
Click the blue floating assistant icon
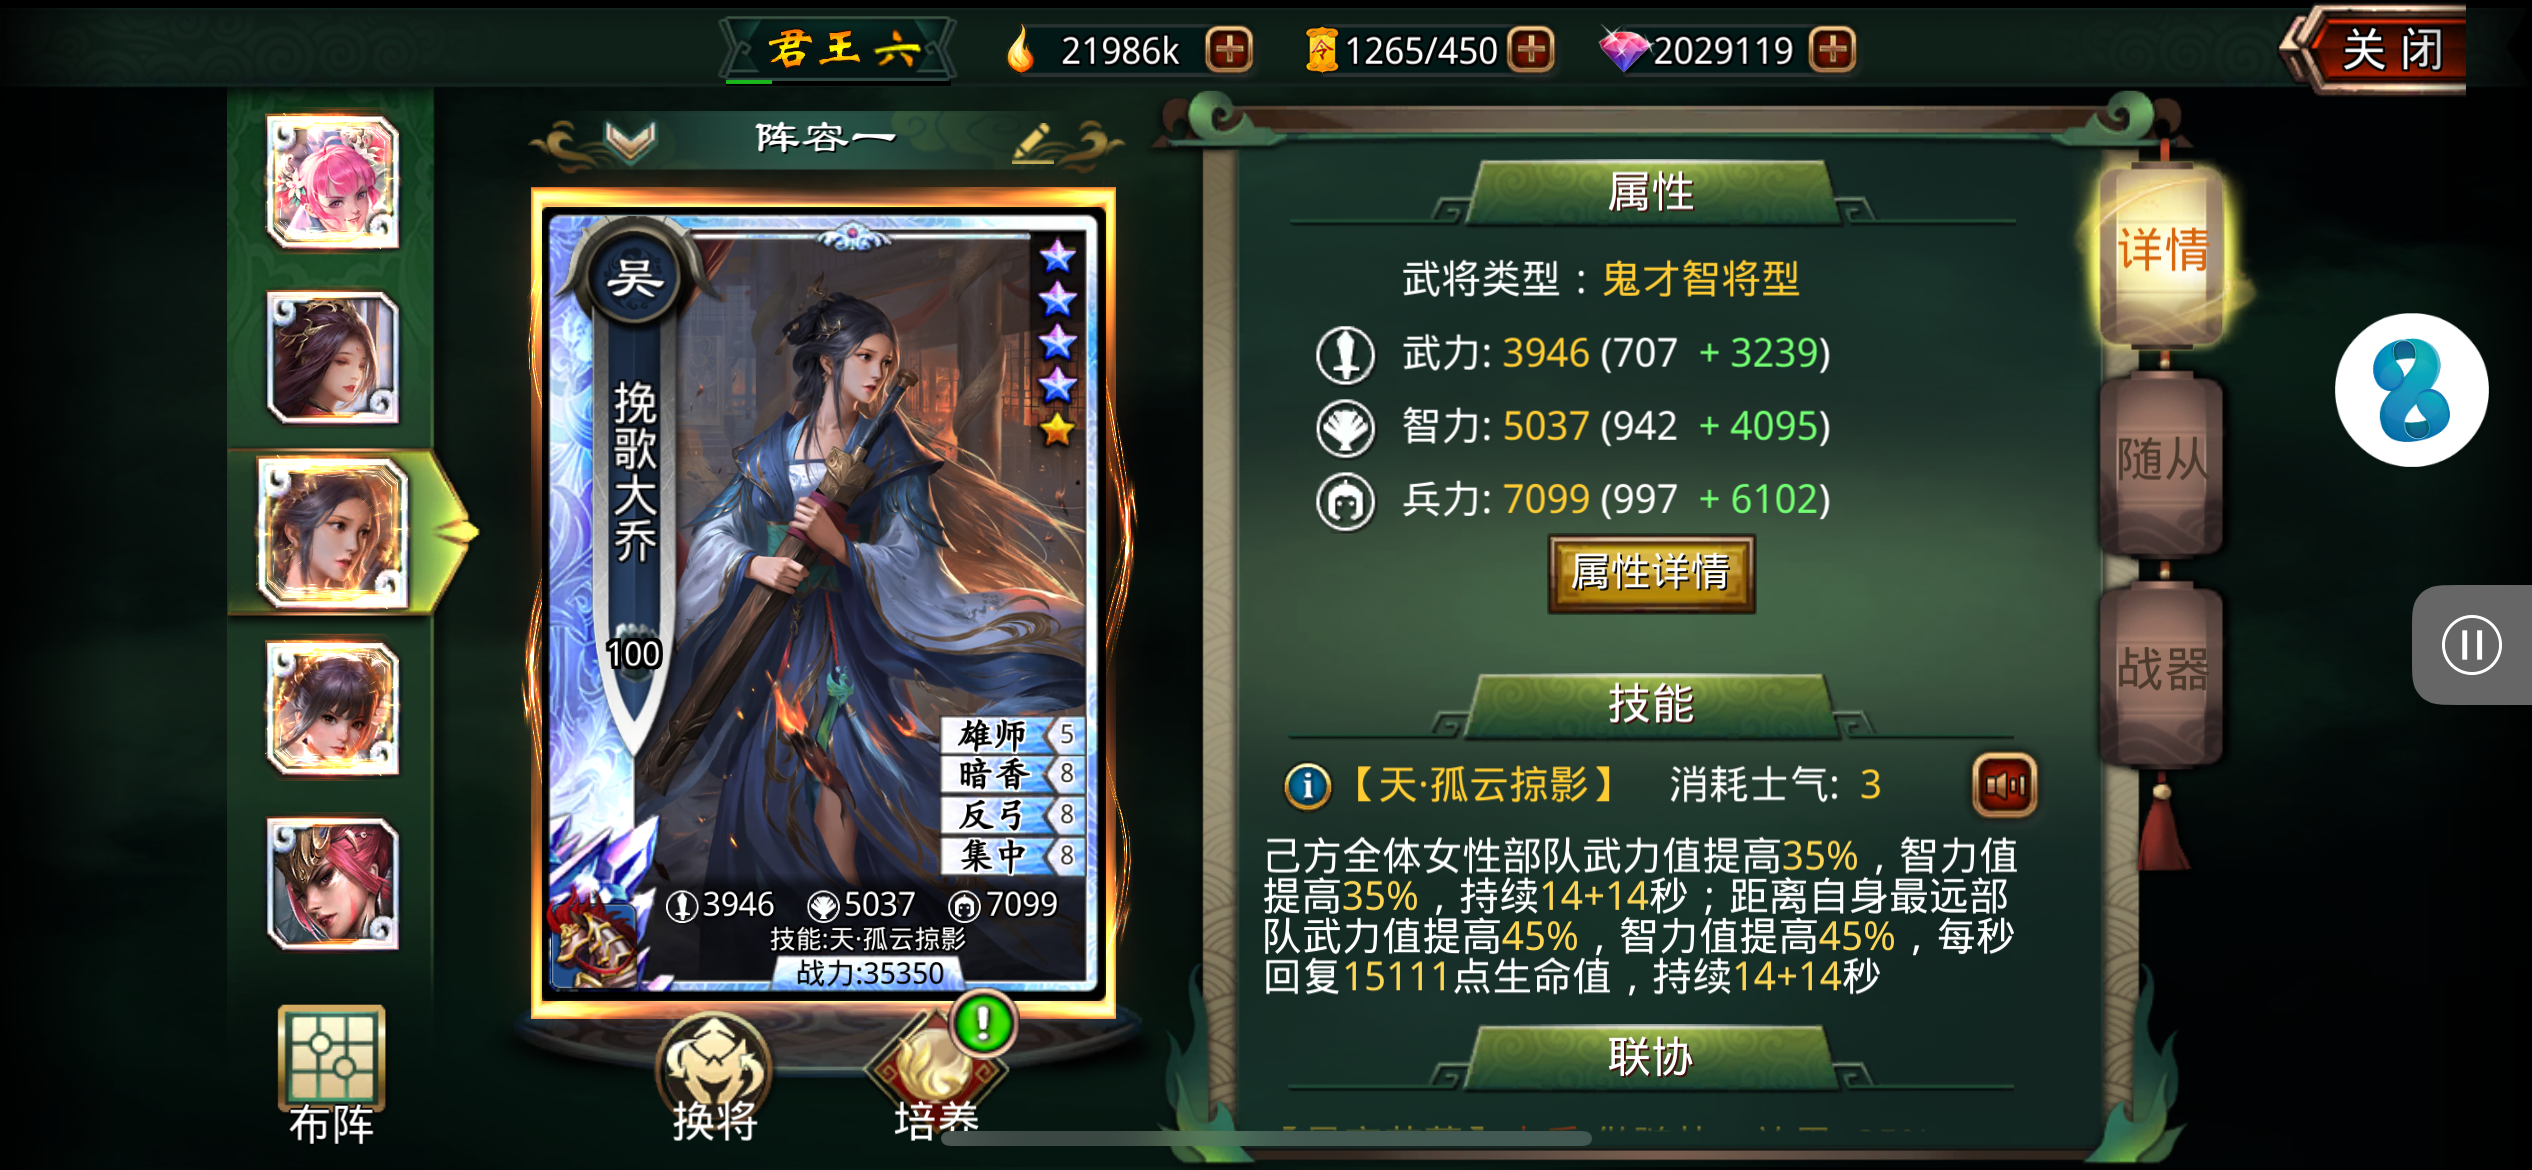pos(2411,390)
